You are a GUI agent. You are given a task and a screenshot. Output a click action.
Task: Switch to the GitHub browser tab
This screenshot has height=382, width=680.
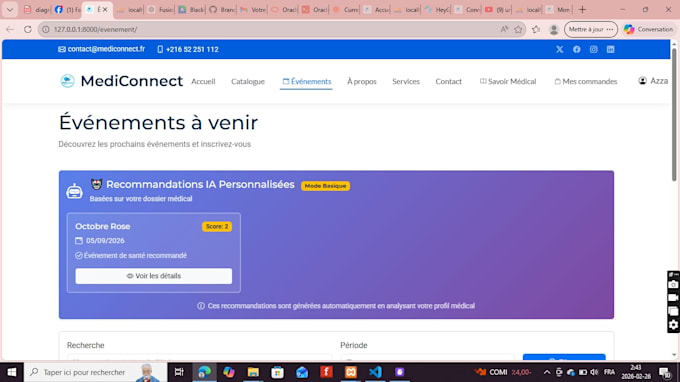point(222,10)
